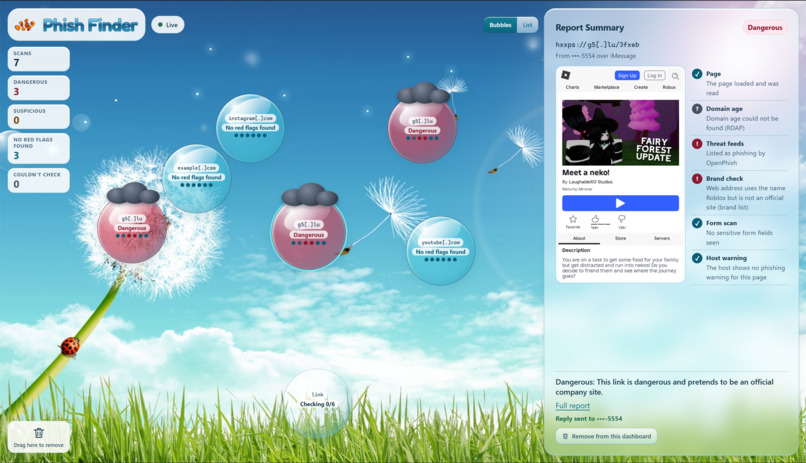Filter by the Suspicious 0 stat card
This screenshot has height=463, width=806.
(x=39, y=117)
